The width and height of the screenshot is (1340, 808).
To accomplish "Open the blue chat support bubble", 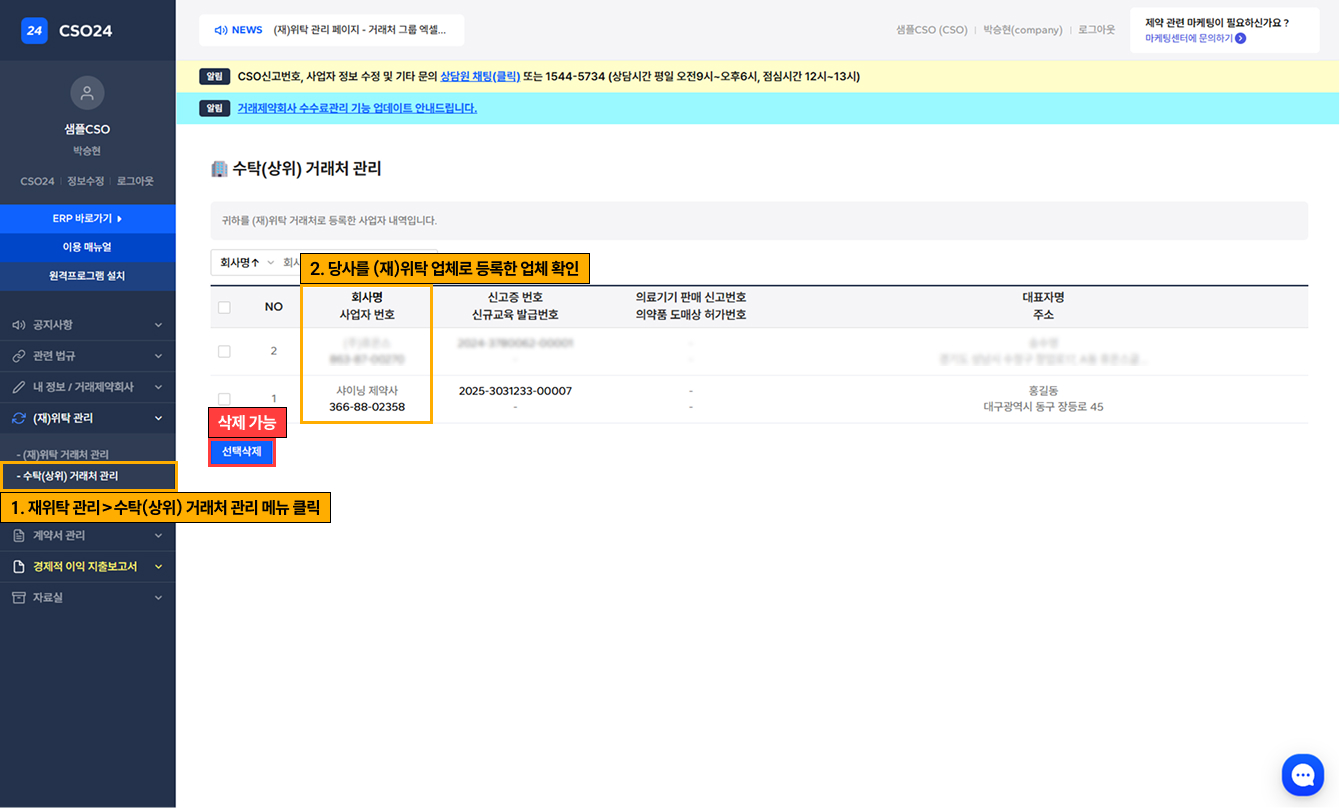I will (x=1302, y=774).
